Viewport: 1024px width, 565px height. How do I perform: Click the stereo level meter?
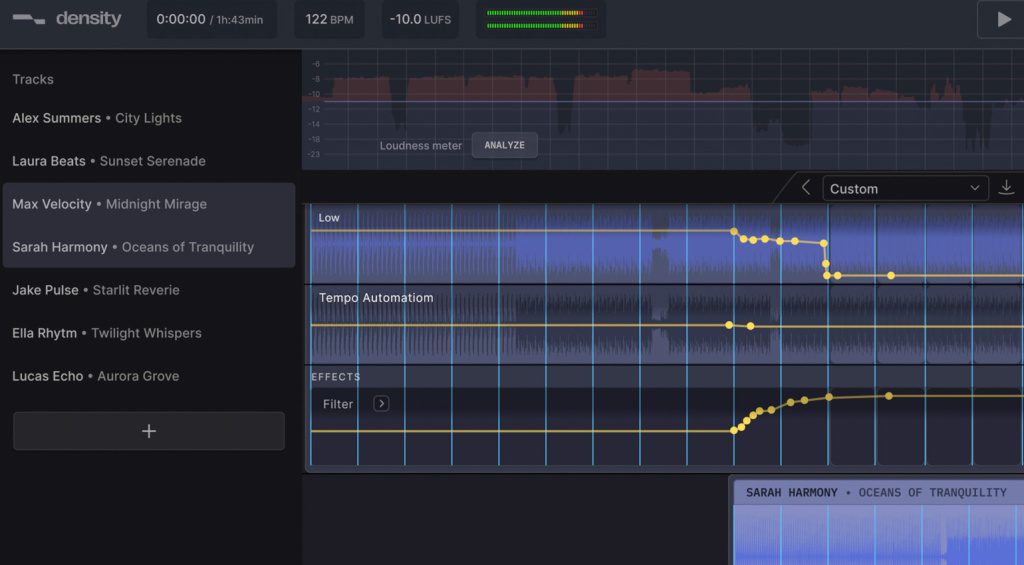click(540, 19)
